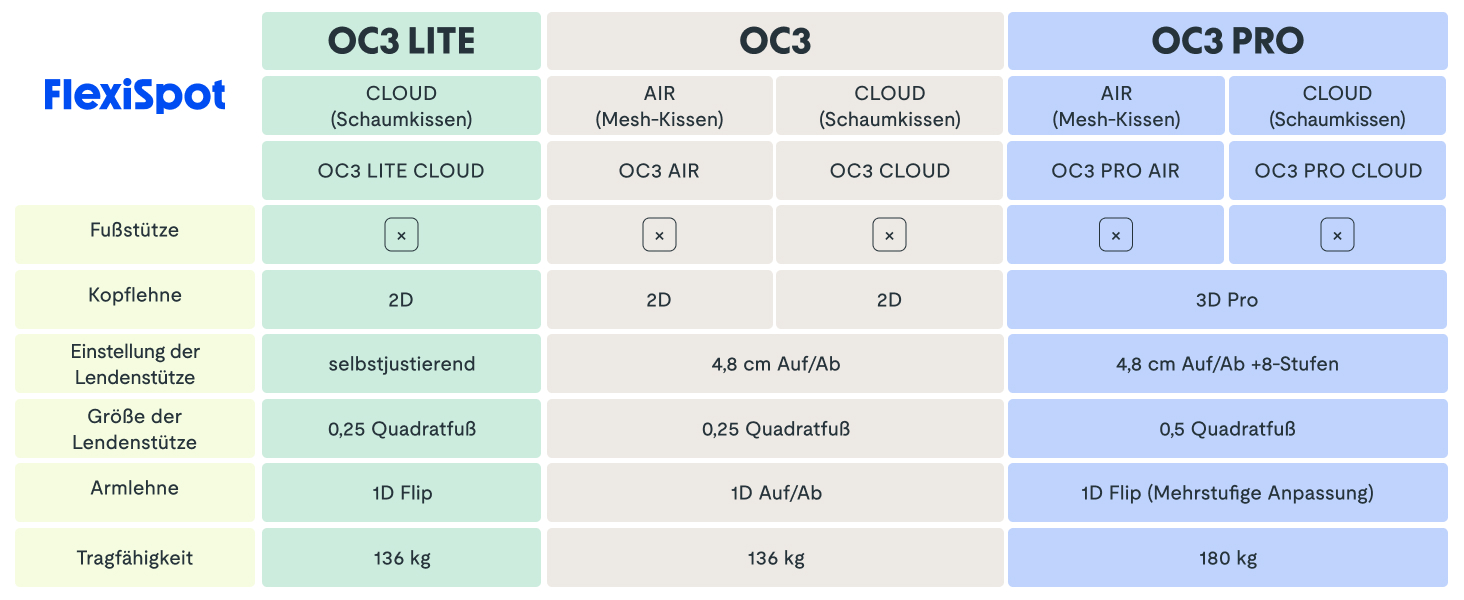Click the FlexiSpot logo
This screenshot has width=1464, height=600.
pyautogui.click(x=135, y=96)
